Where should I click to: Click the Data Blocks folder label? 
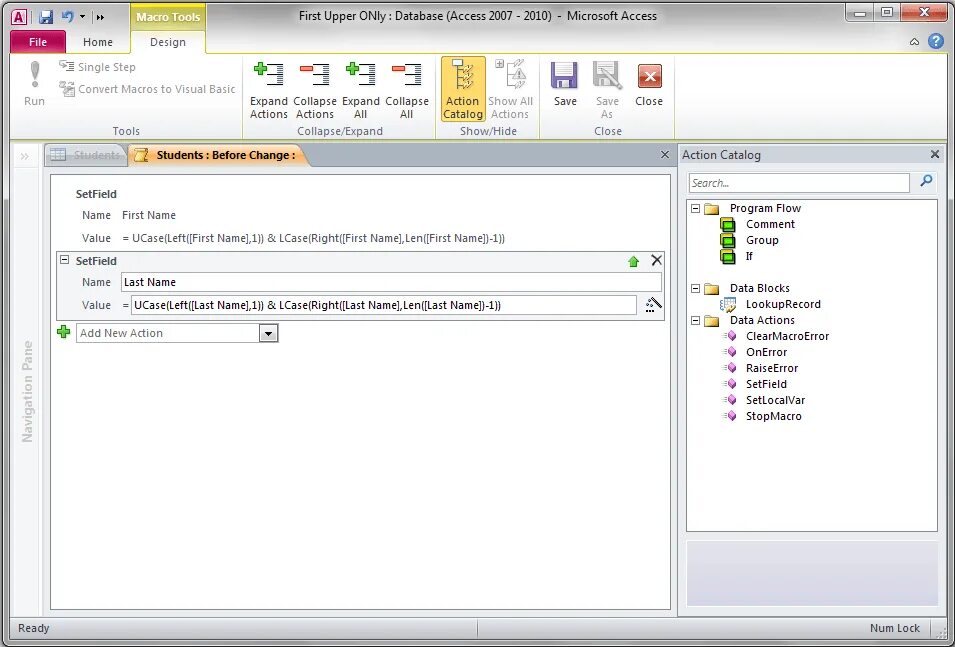(759, 288)
